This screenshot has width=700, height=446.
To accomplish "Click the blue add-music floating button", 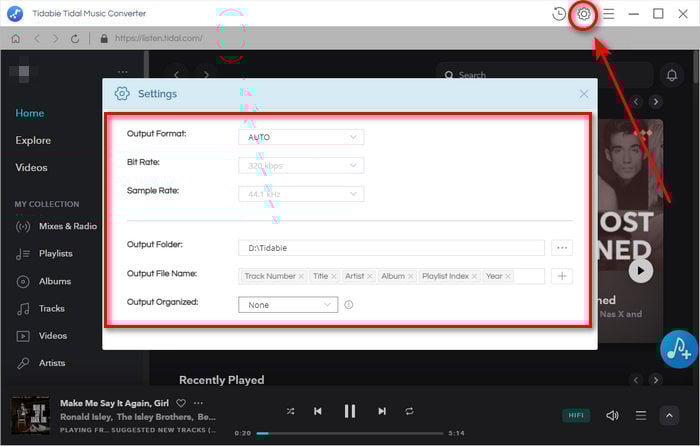I will 679,349.
